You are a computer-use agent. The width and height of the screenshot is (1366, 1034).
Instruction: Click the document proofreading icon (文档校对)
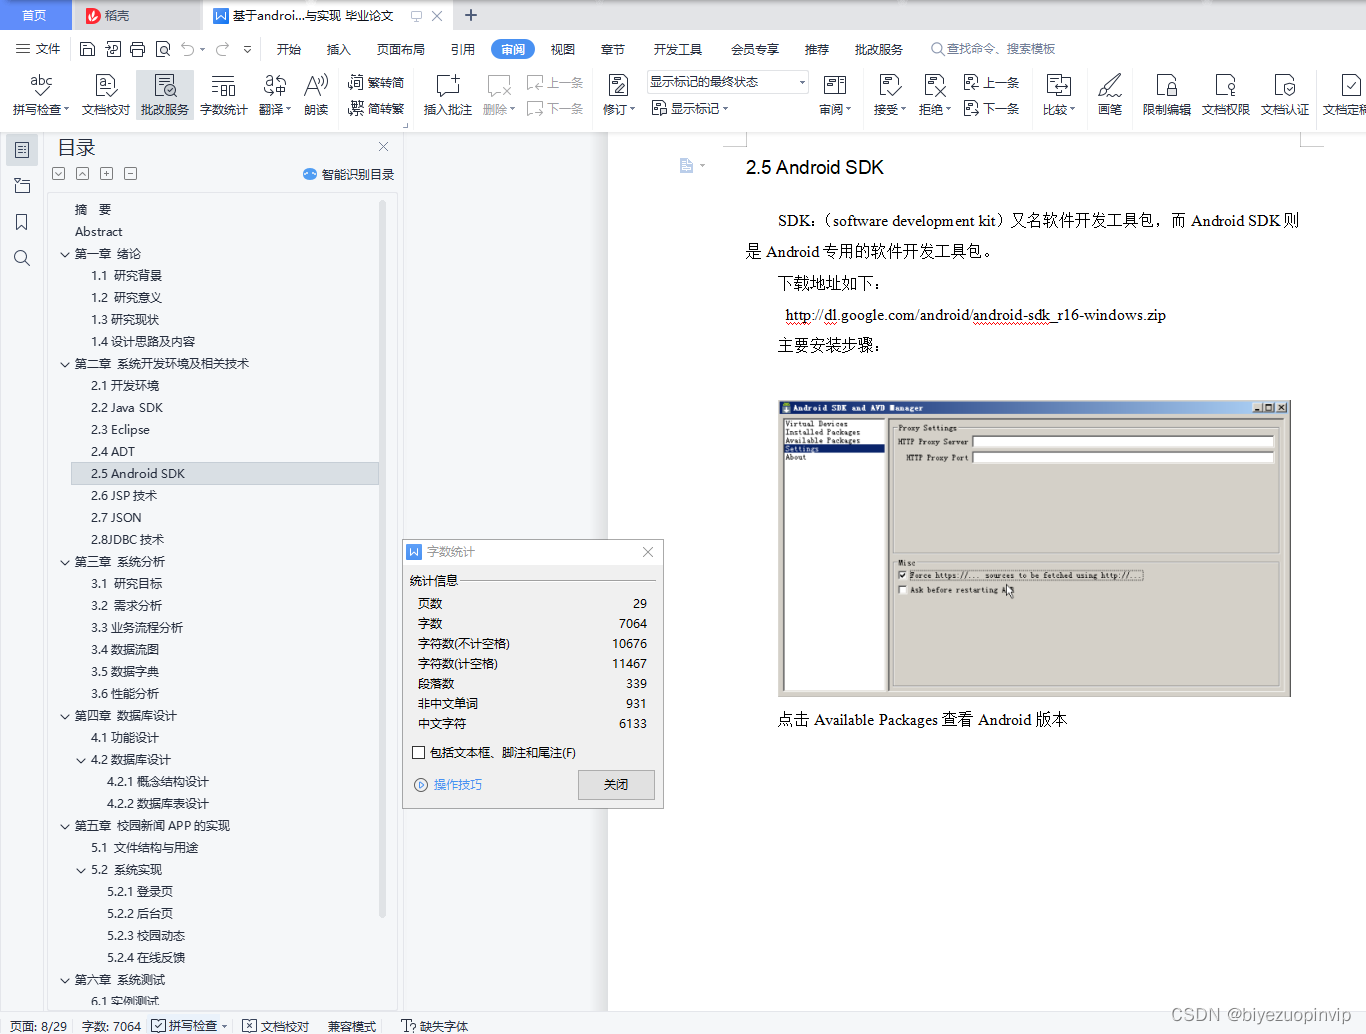point(106,95)
